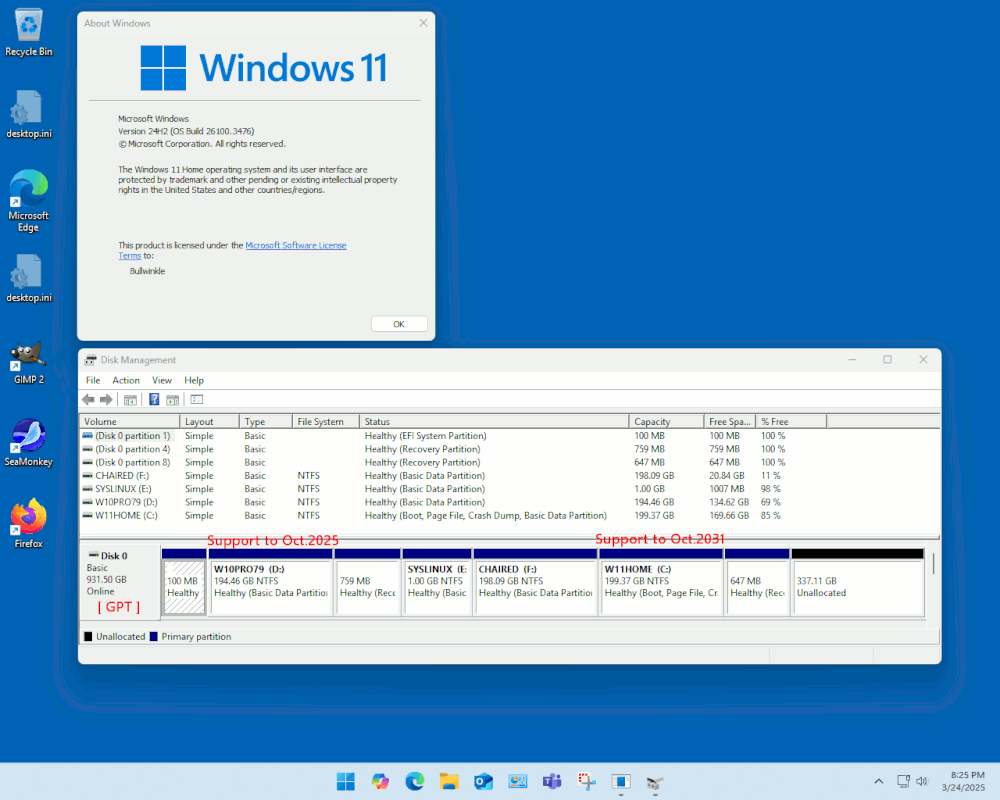Screen dimensions: 1000x800
Task: Open the taskbar clock showing 8:25 PM
Action: pyautogui.click(x=963, y=781)
